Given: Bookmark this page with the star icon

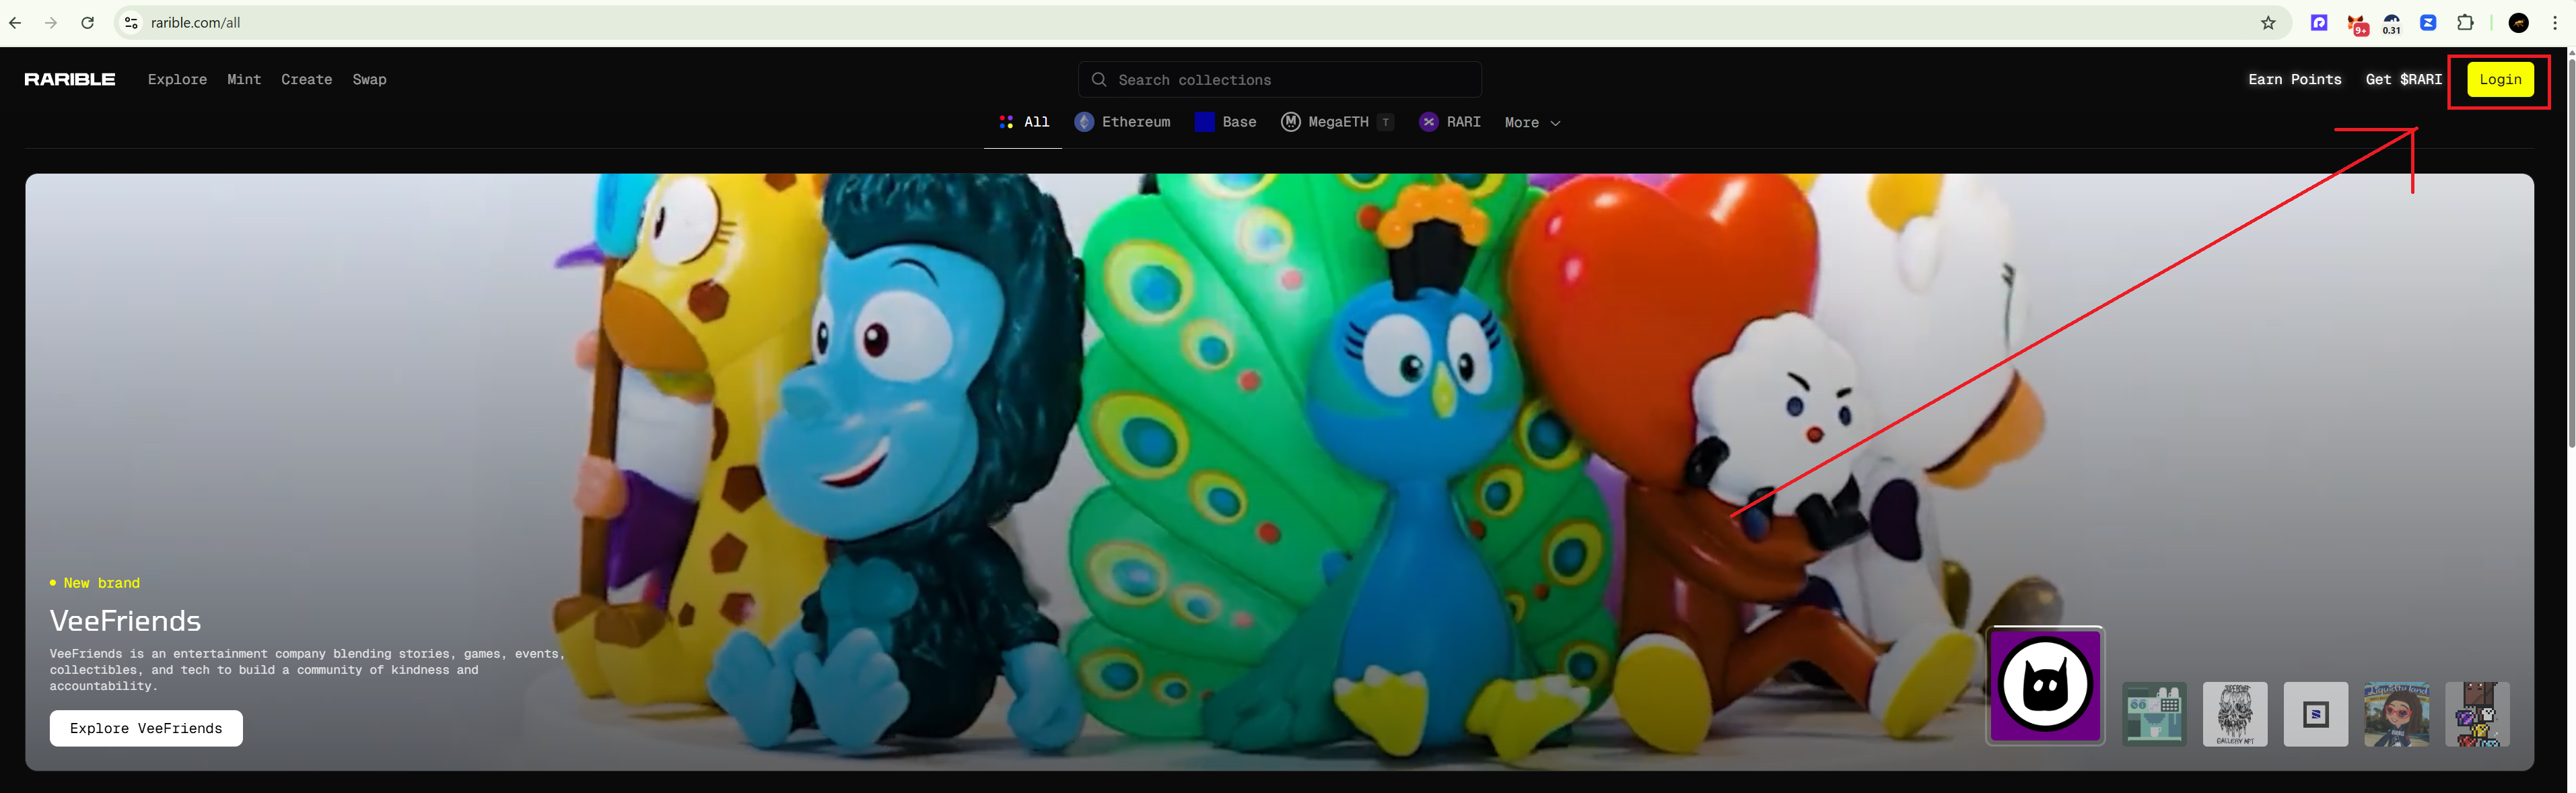Looking at the screenshot, I should click(2268, 23).
